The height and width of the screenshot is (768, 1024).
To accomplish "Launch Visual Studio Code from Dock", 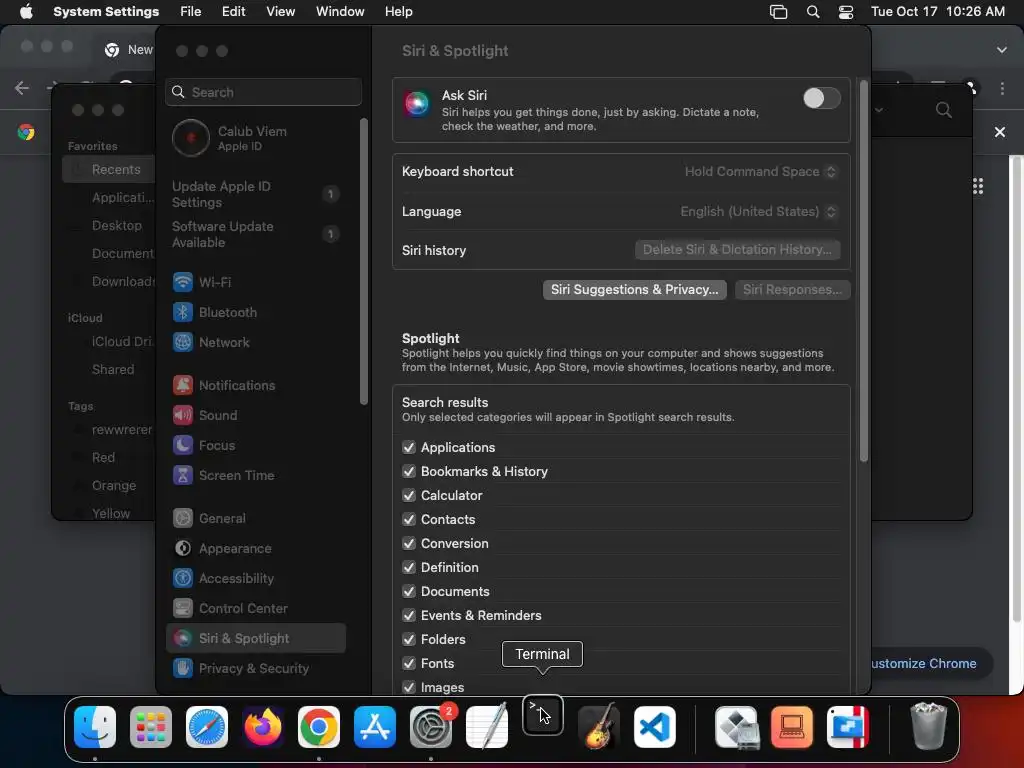I will [x=654, y=727].
